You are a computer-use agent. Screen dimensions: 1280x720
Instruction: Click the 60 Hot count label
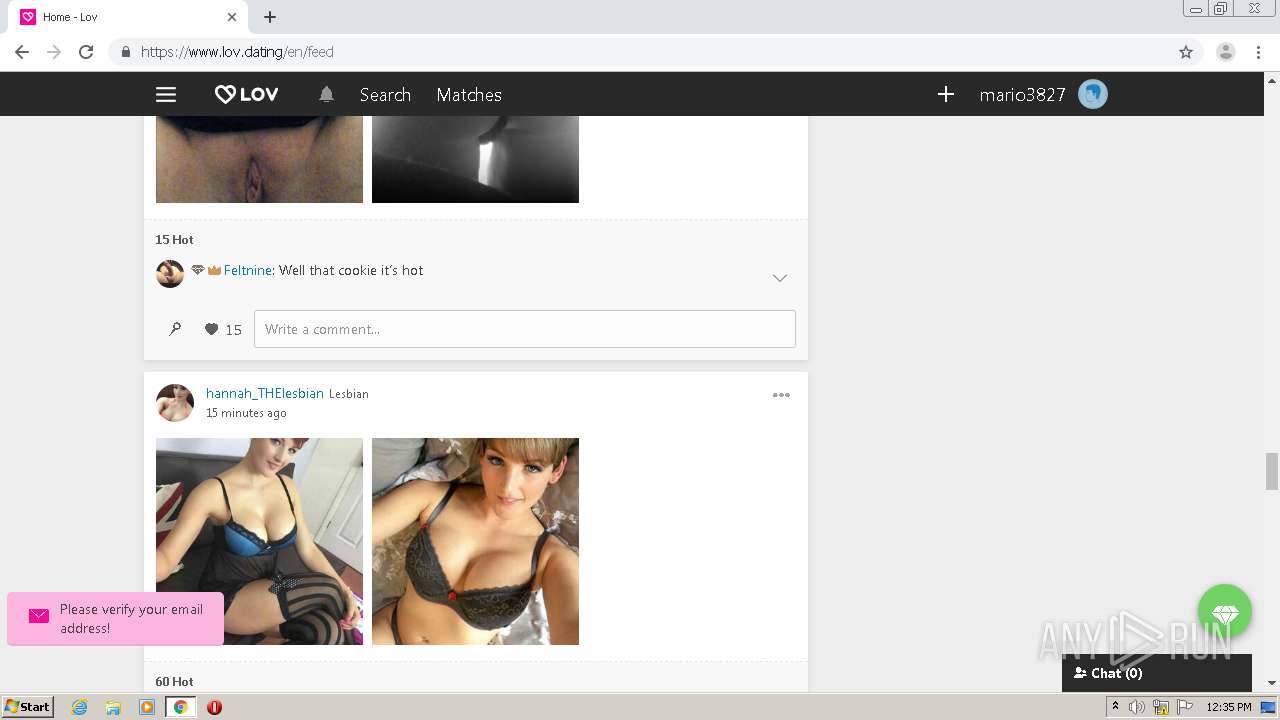point(174,682)
